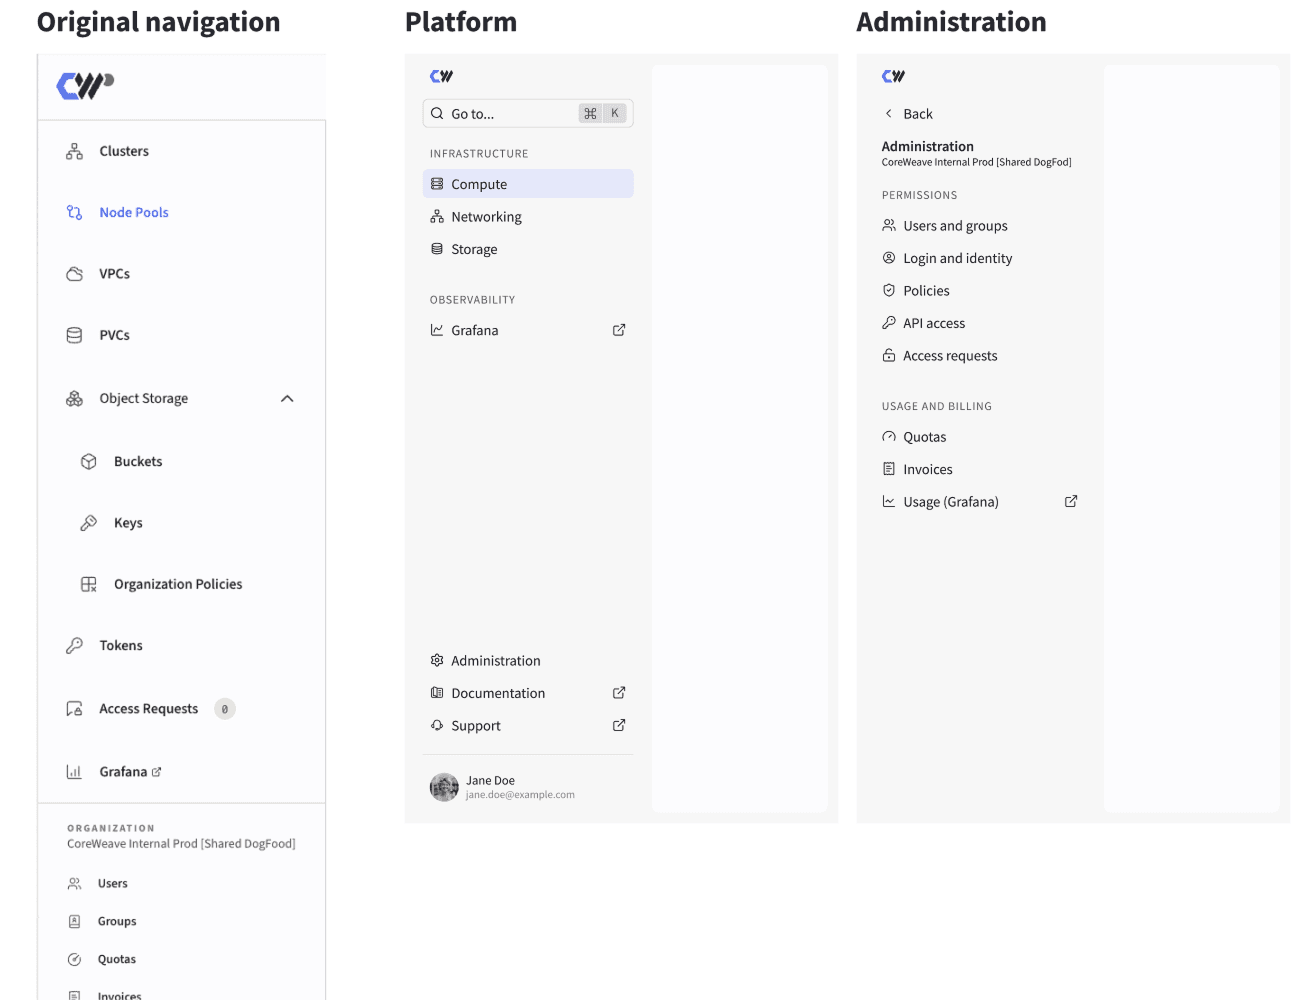Select the Storage icon under Infrastructure
The image size is (1314, 1000).
[x=436, y=248]
